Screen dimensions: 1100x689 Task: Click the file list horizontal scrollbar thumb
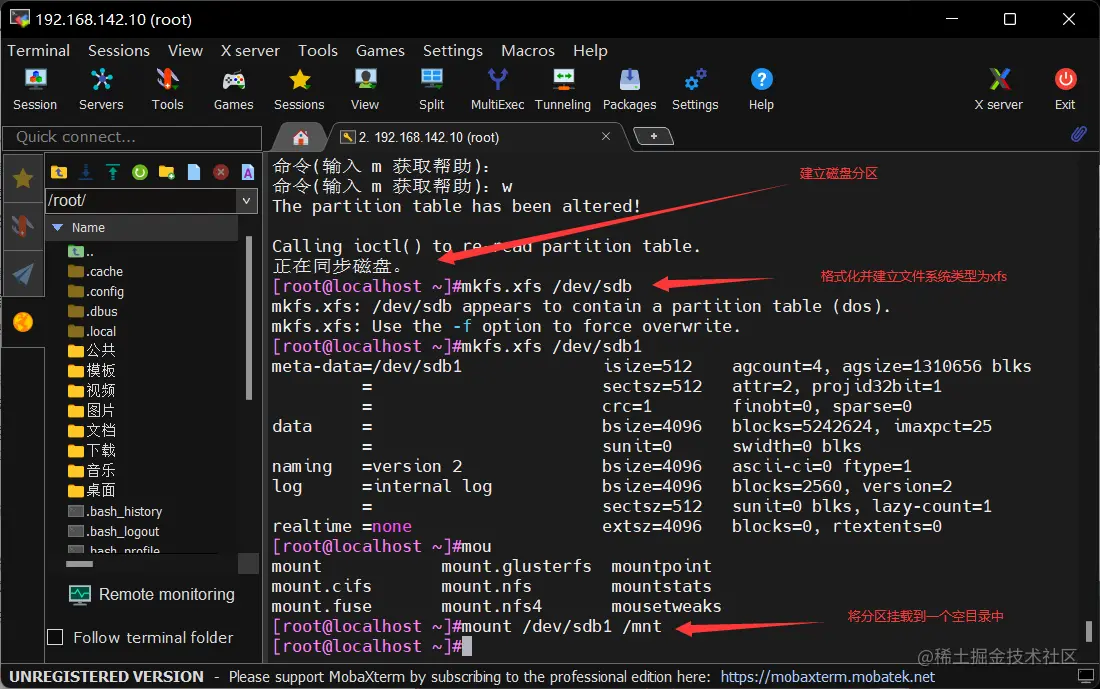click(79, 563)
